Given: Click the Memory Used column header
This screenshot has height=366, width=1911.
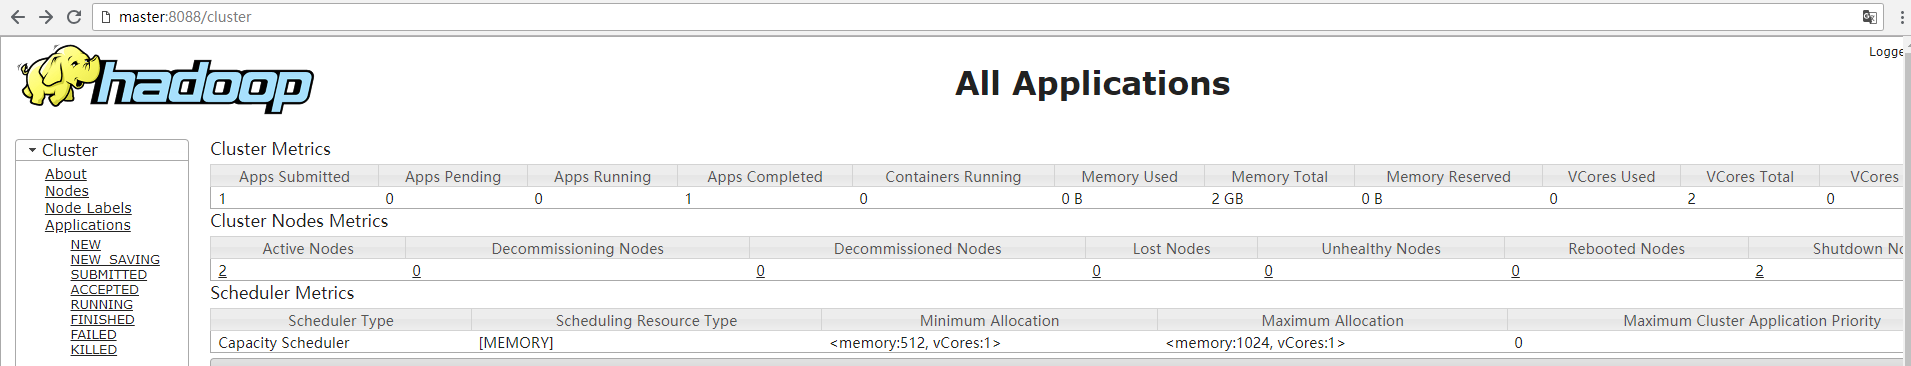Looking at the screenshot, I should pyautogui.click(x=1130, y=177).
